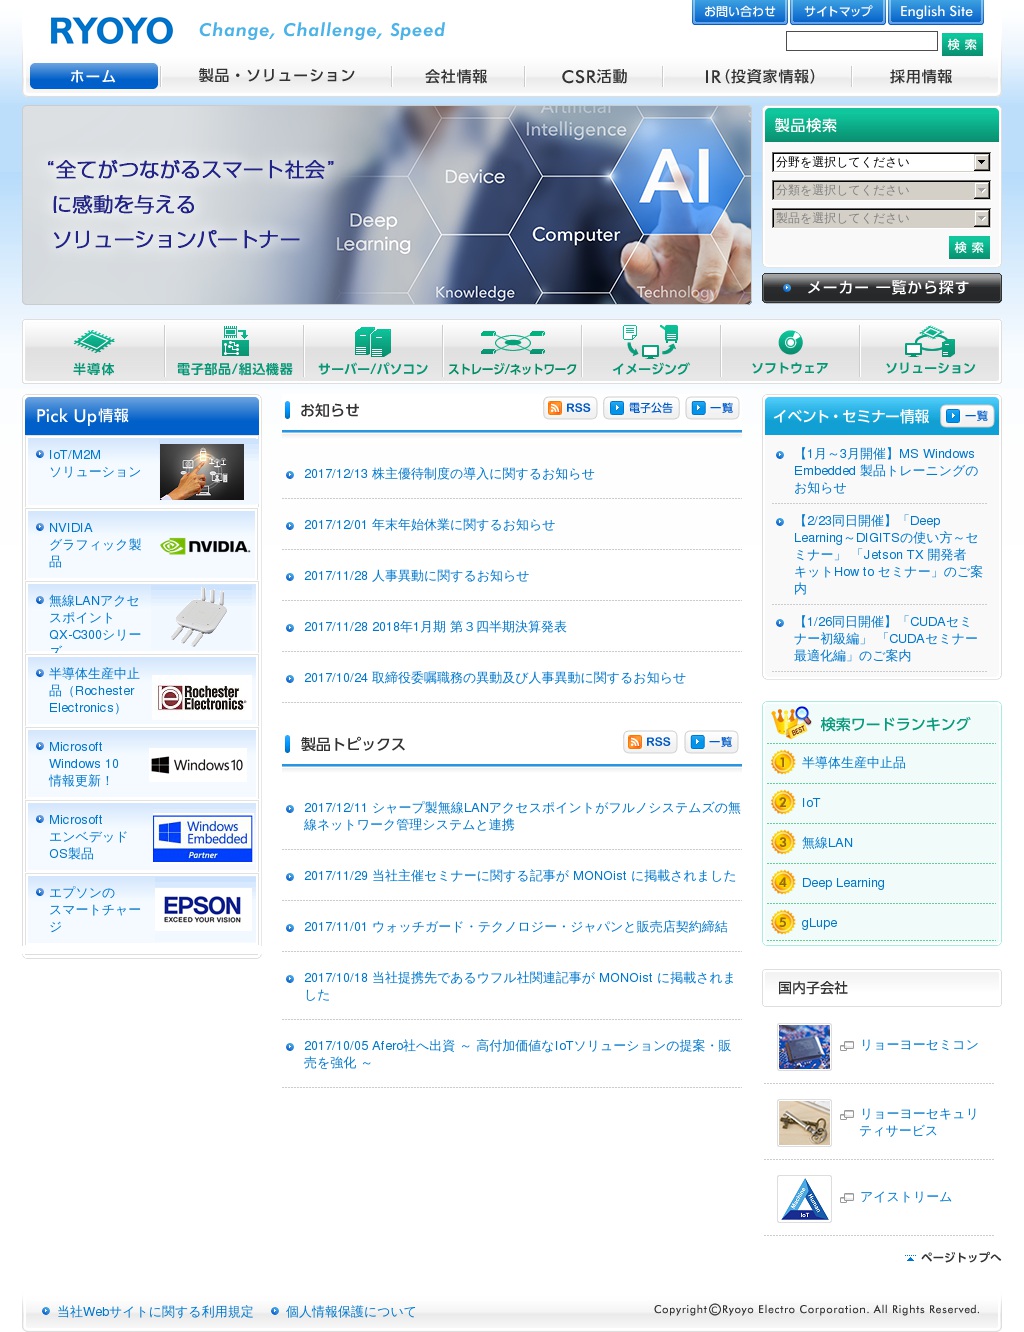The width and height of the screenshot is (1024, 1332).
Task: Open the CUDAセミナー 1/26 event
Action: pyautogui.click(x=886, y=639)
